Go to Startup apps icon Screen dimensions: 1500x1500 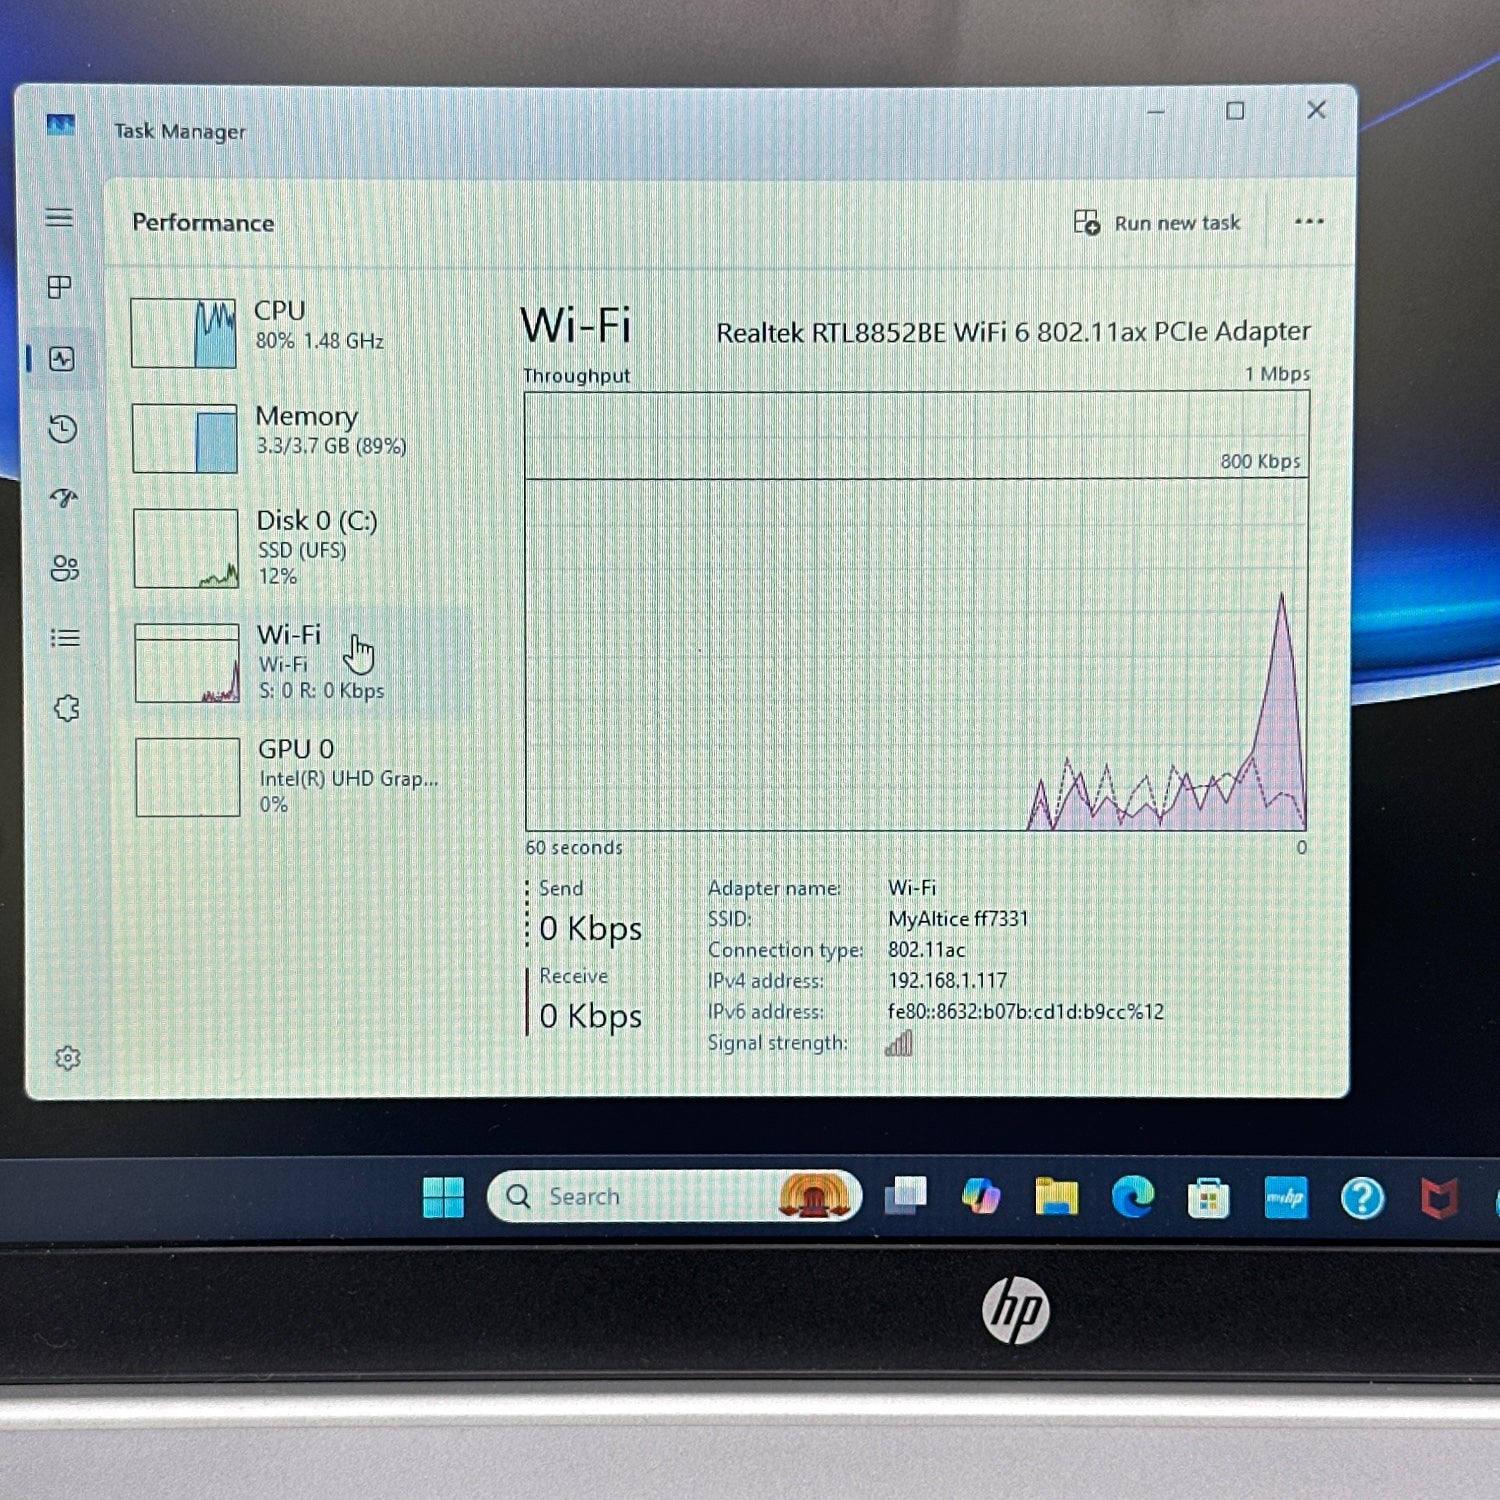[64, 498]
